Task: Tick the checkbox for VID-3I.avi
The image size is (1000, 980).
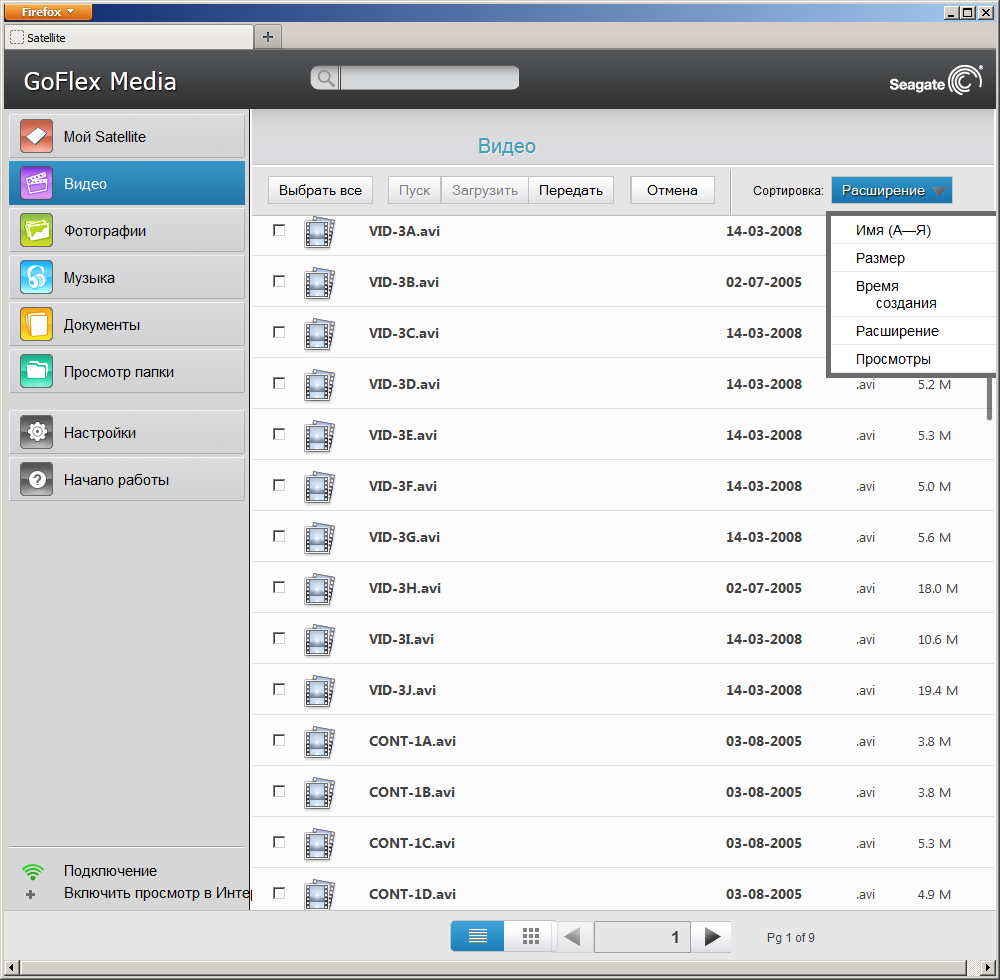Action: click(279, 638)
